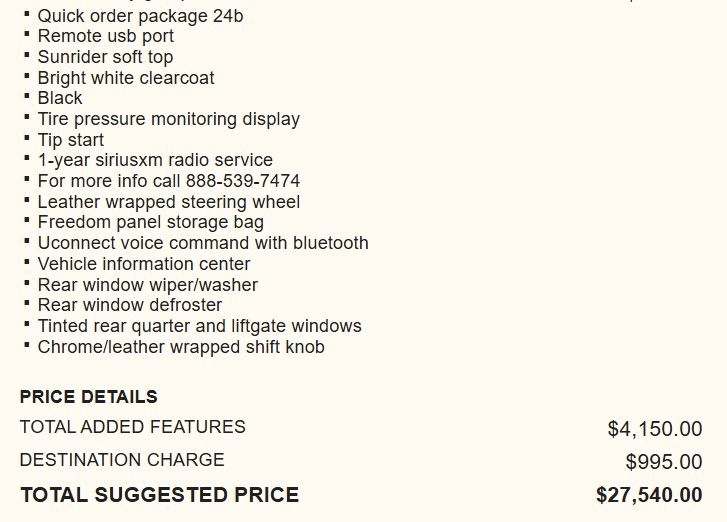Click Uconnect voice command with bluetooth
The height and width of the screenshot is (522, 727).
[x=203, y=243]
